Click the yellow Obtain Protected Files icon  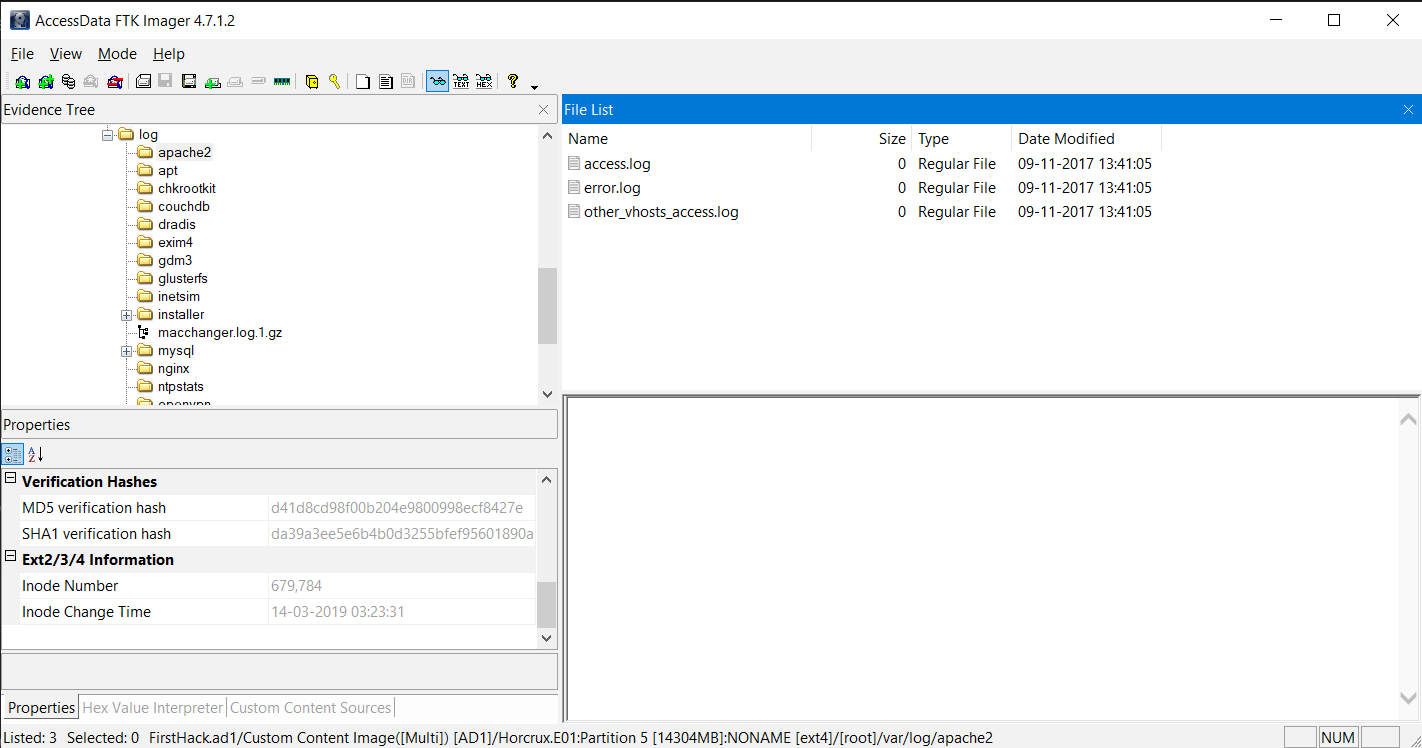pyautogui.click(x=312, y=82)
